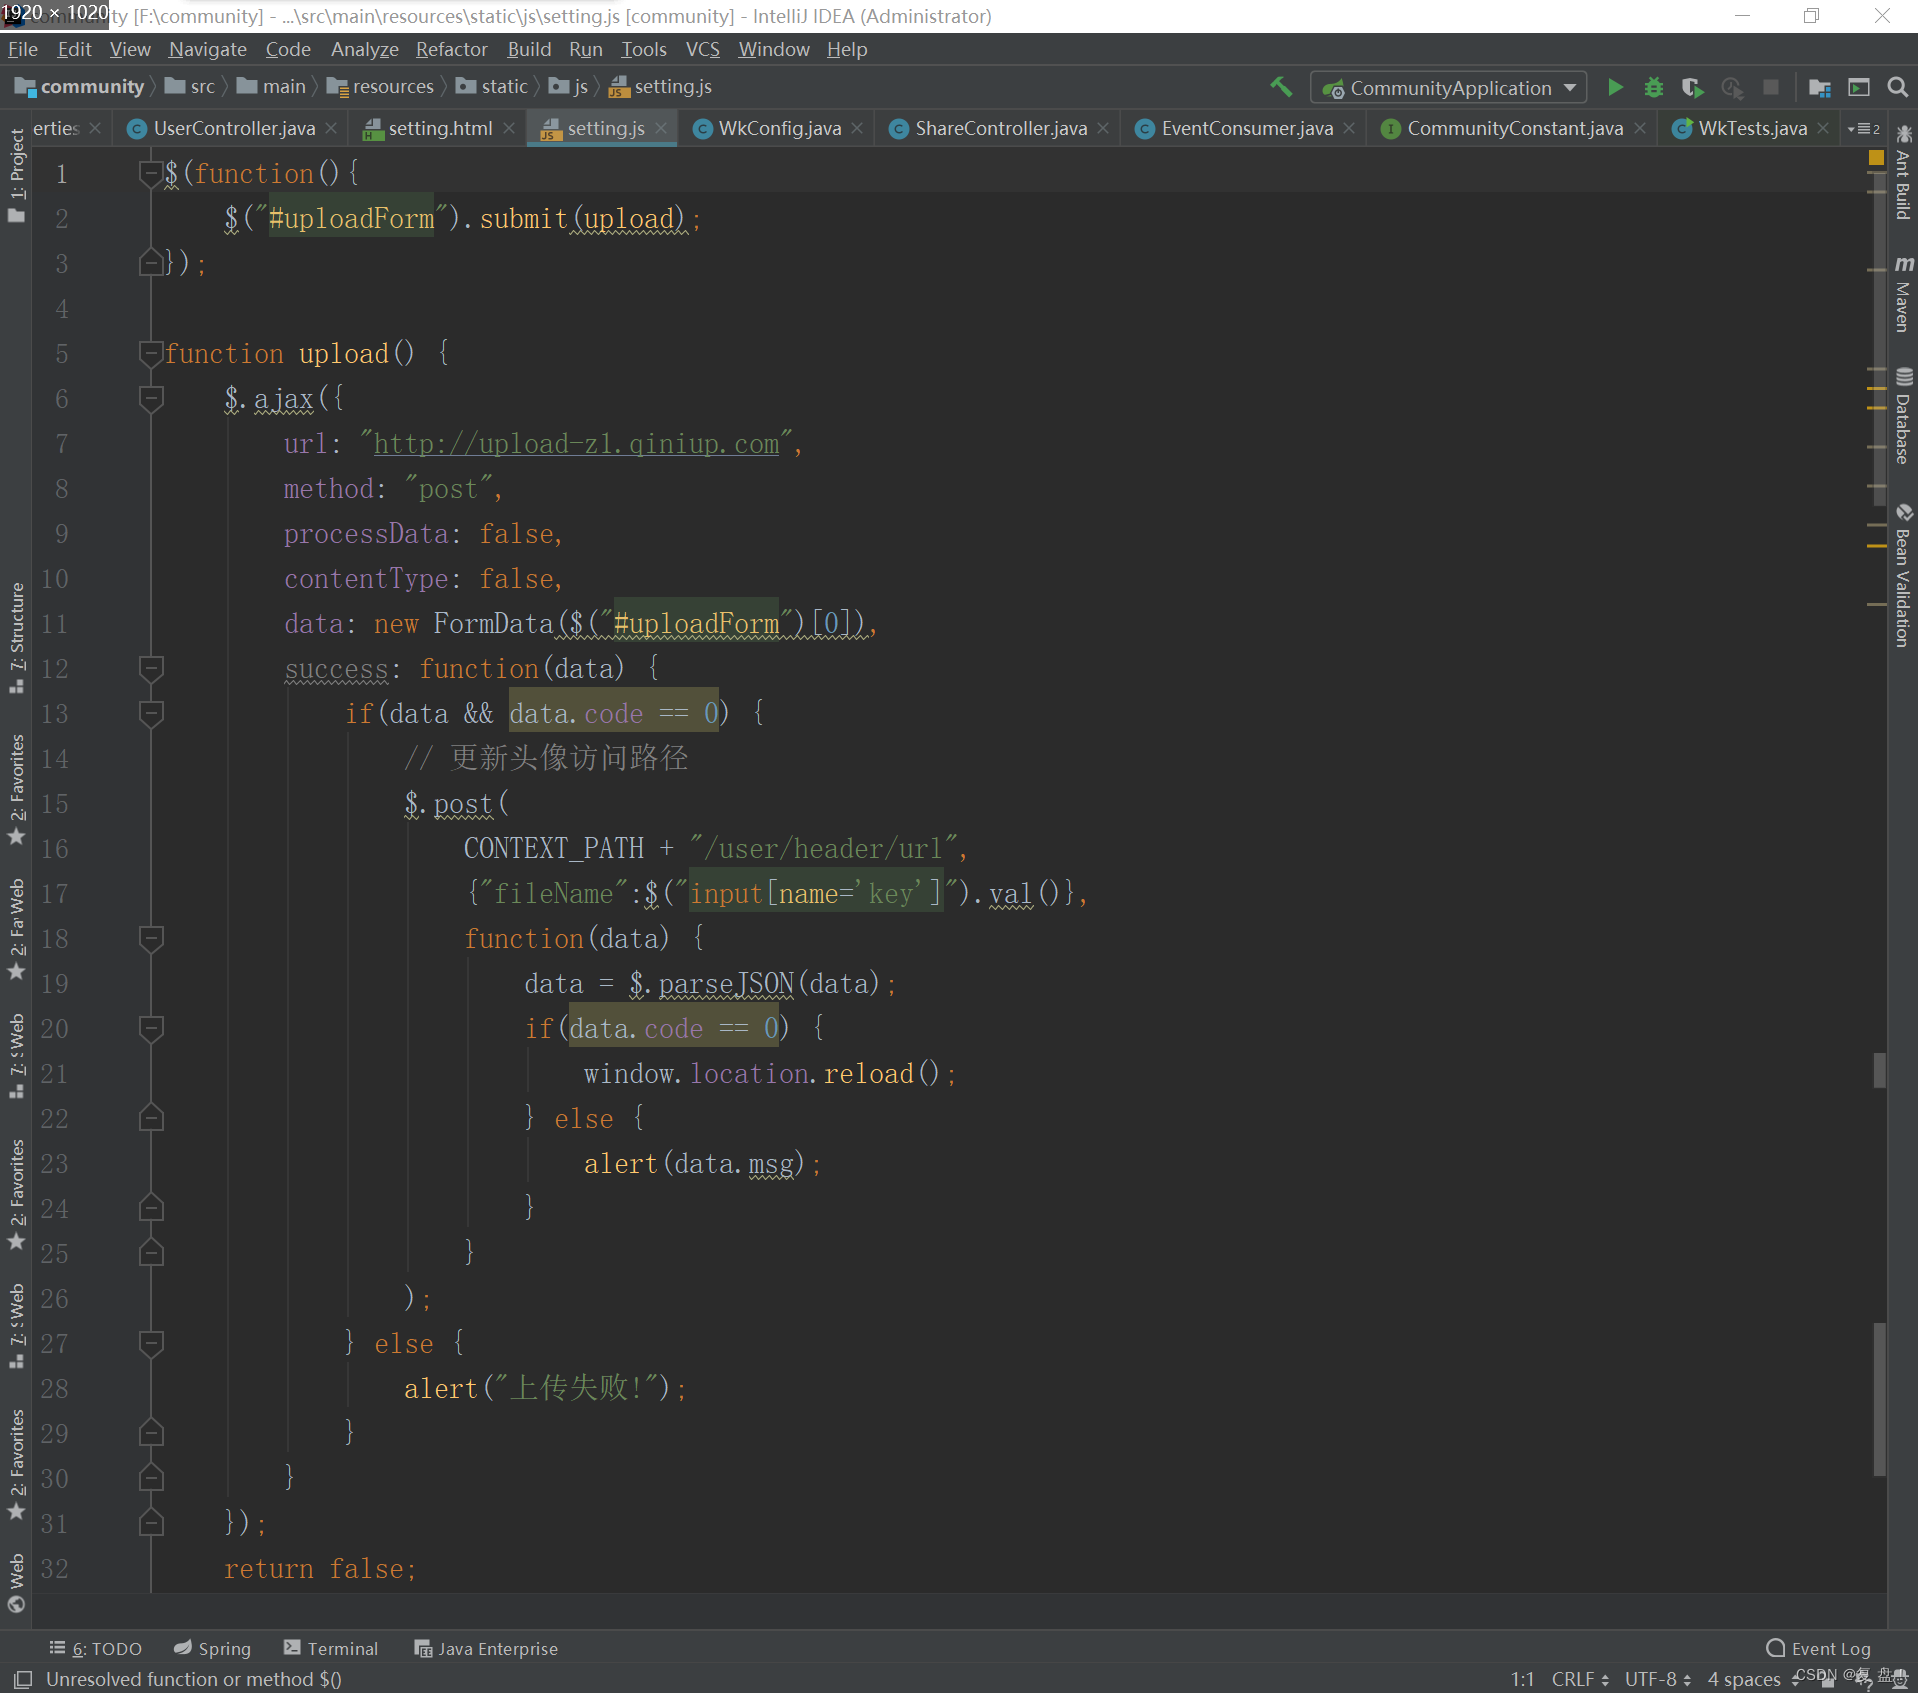Click the Build project hammer icon
This screenshot has width=1918, height=1693.
point(1280,88)
